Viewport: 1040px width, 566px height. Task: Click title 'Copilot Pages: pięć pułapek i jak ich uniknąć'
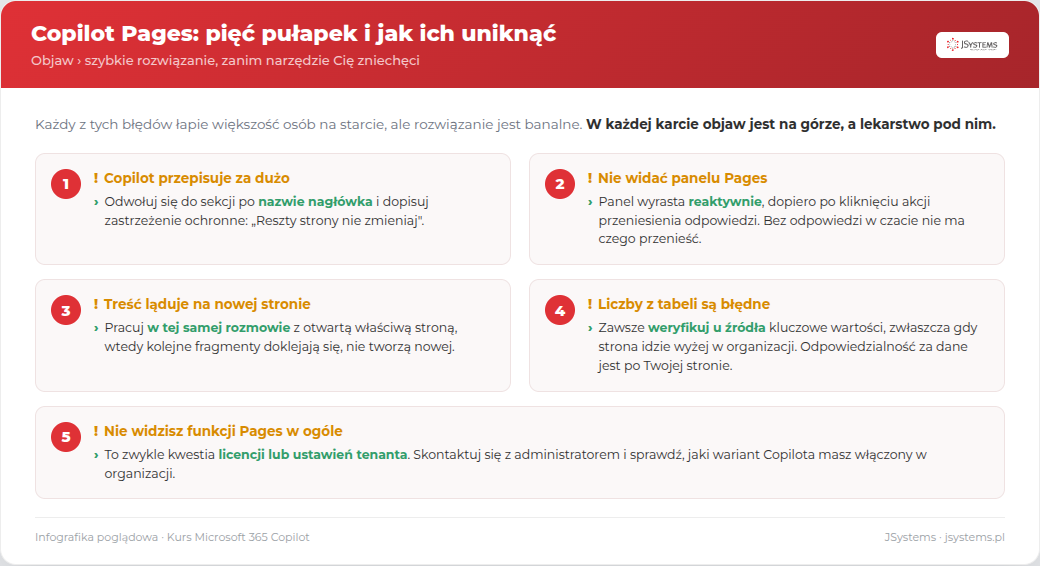(x=293, y=34)
